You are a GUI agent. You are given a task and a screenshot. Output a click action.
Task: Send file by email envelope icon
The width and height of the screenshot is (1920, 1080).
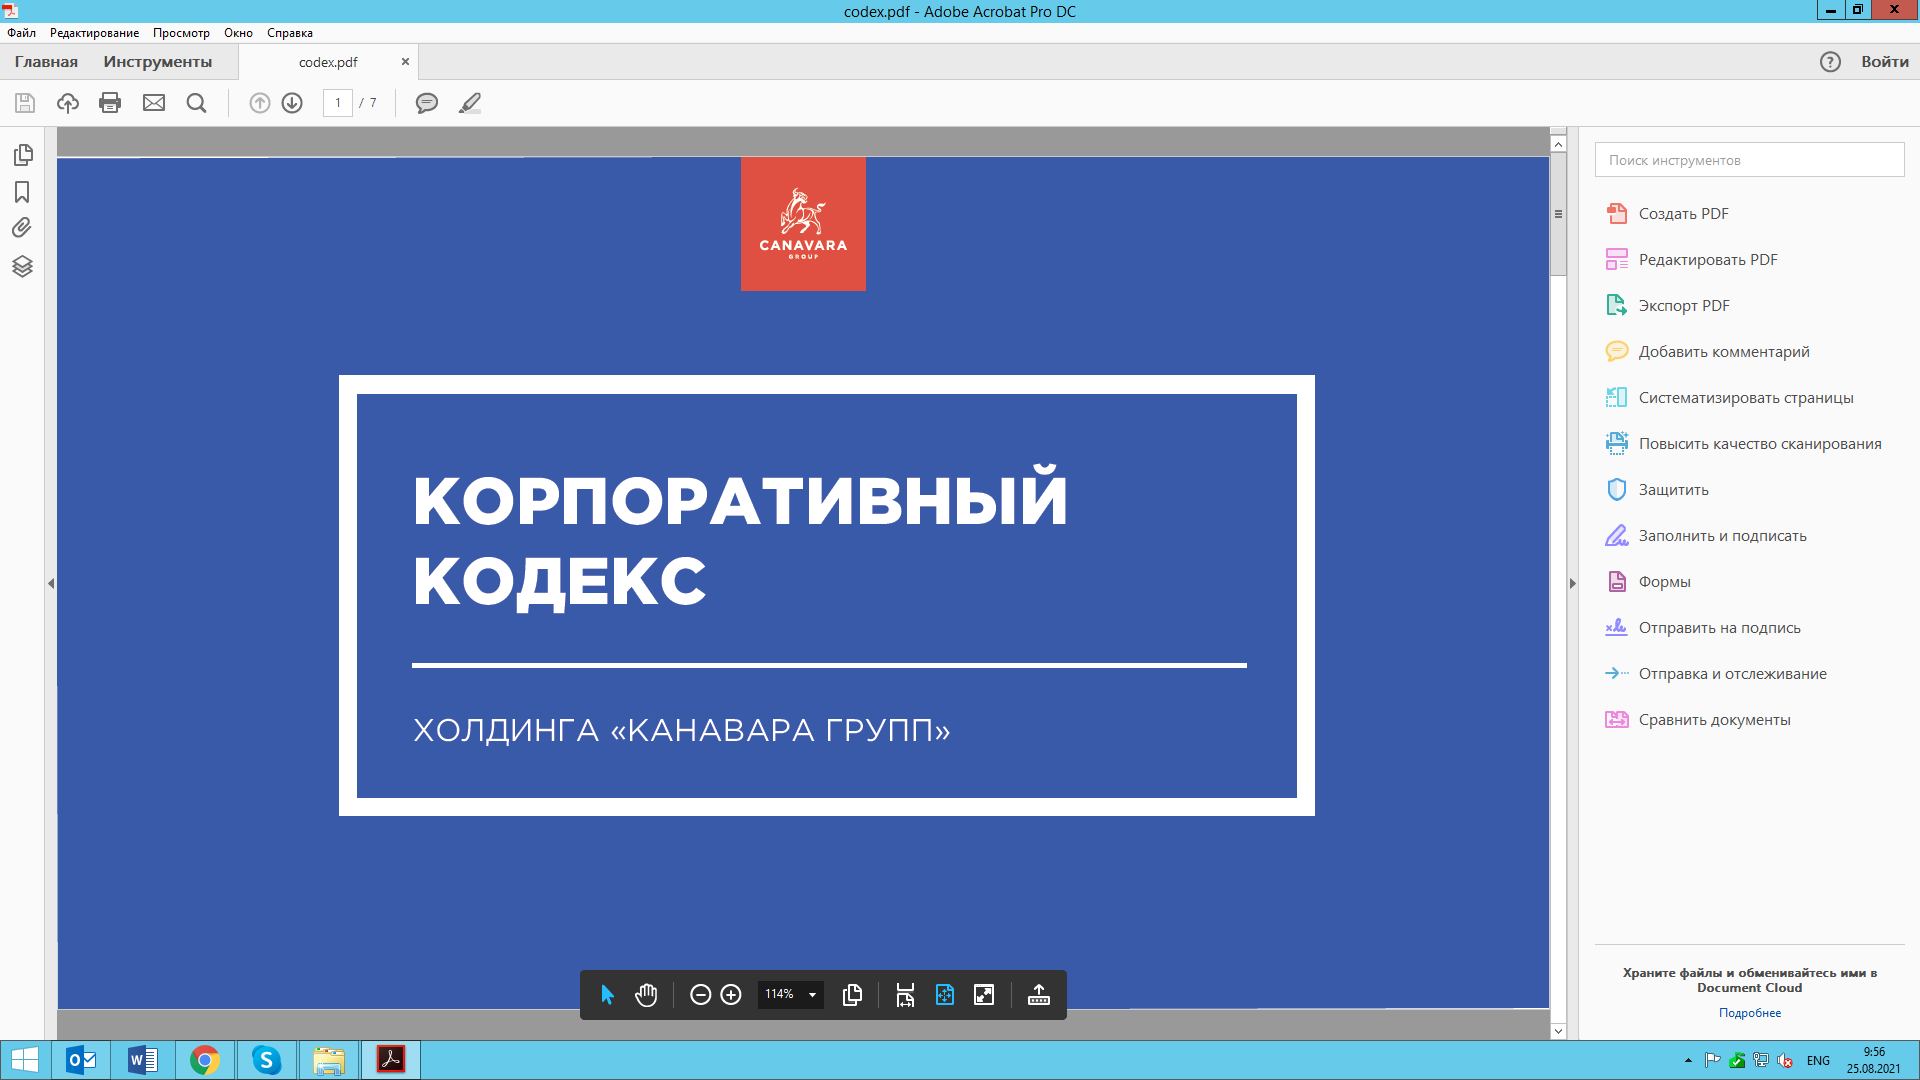[x=154, y=103]
